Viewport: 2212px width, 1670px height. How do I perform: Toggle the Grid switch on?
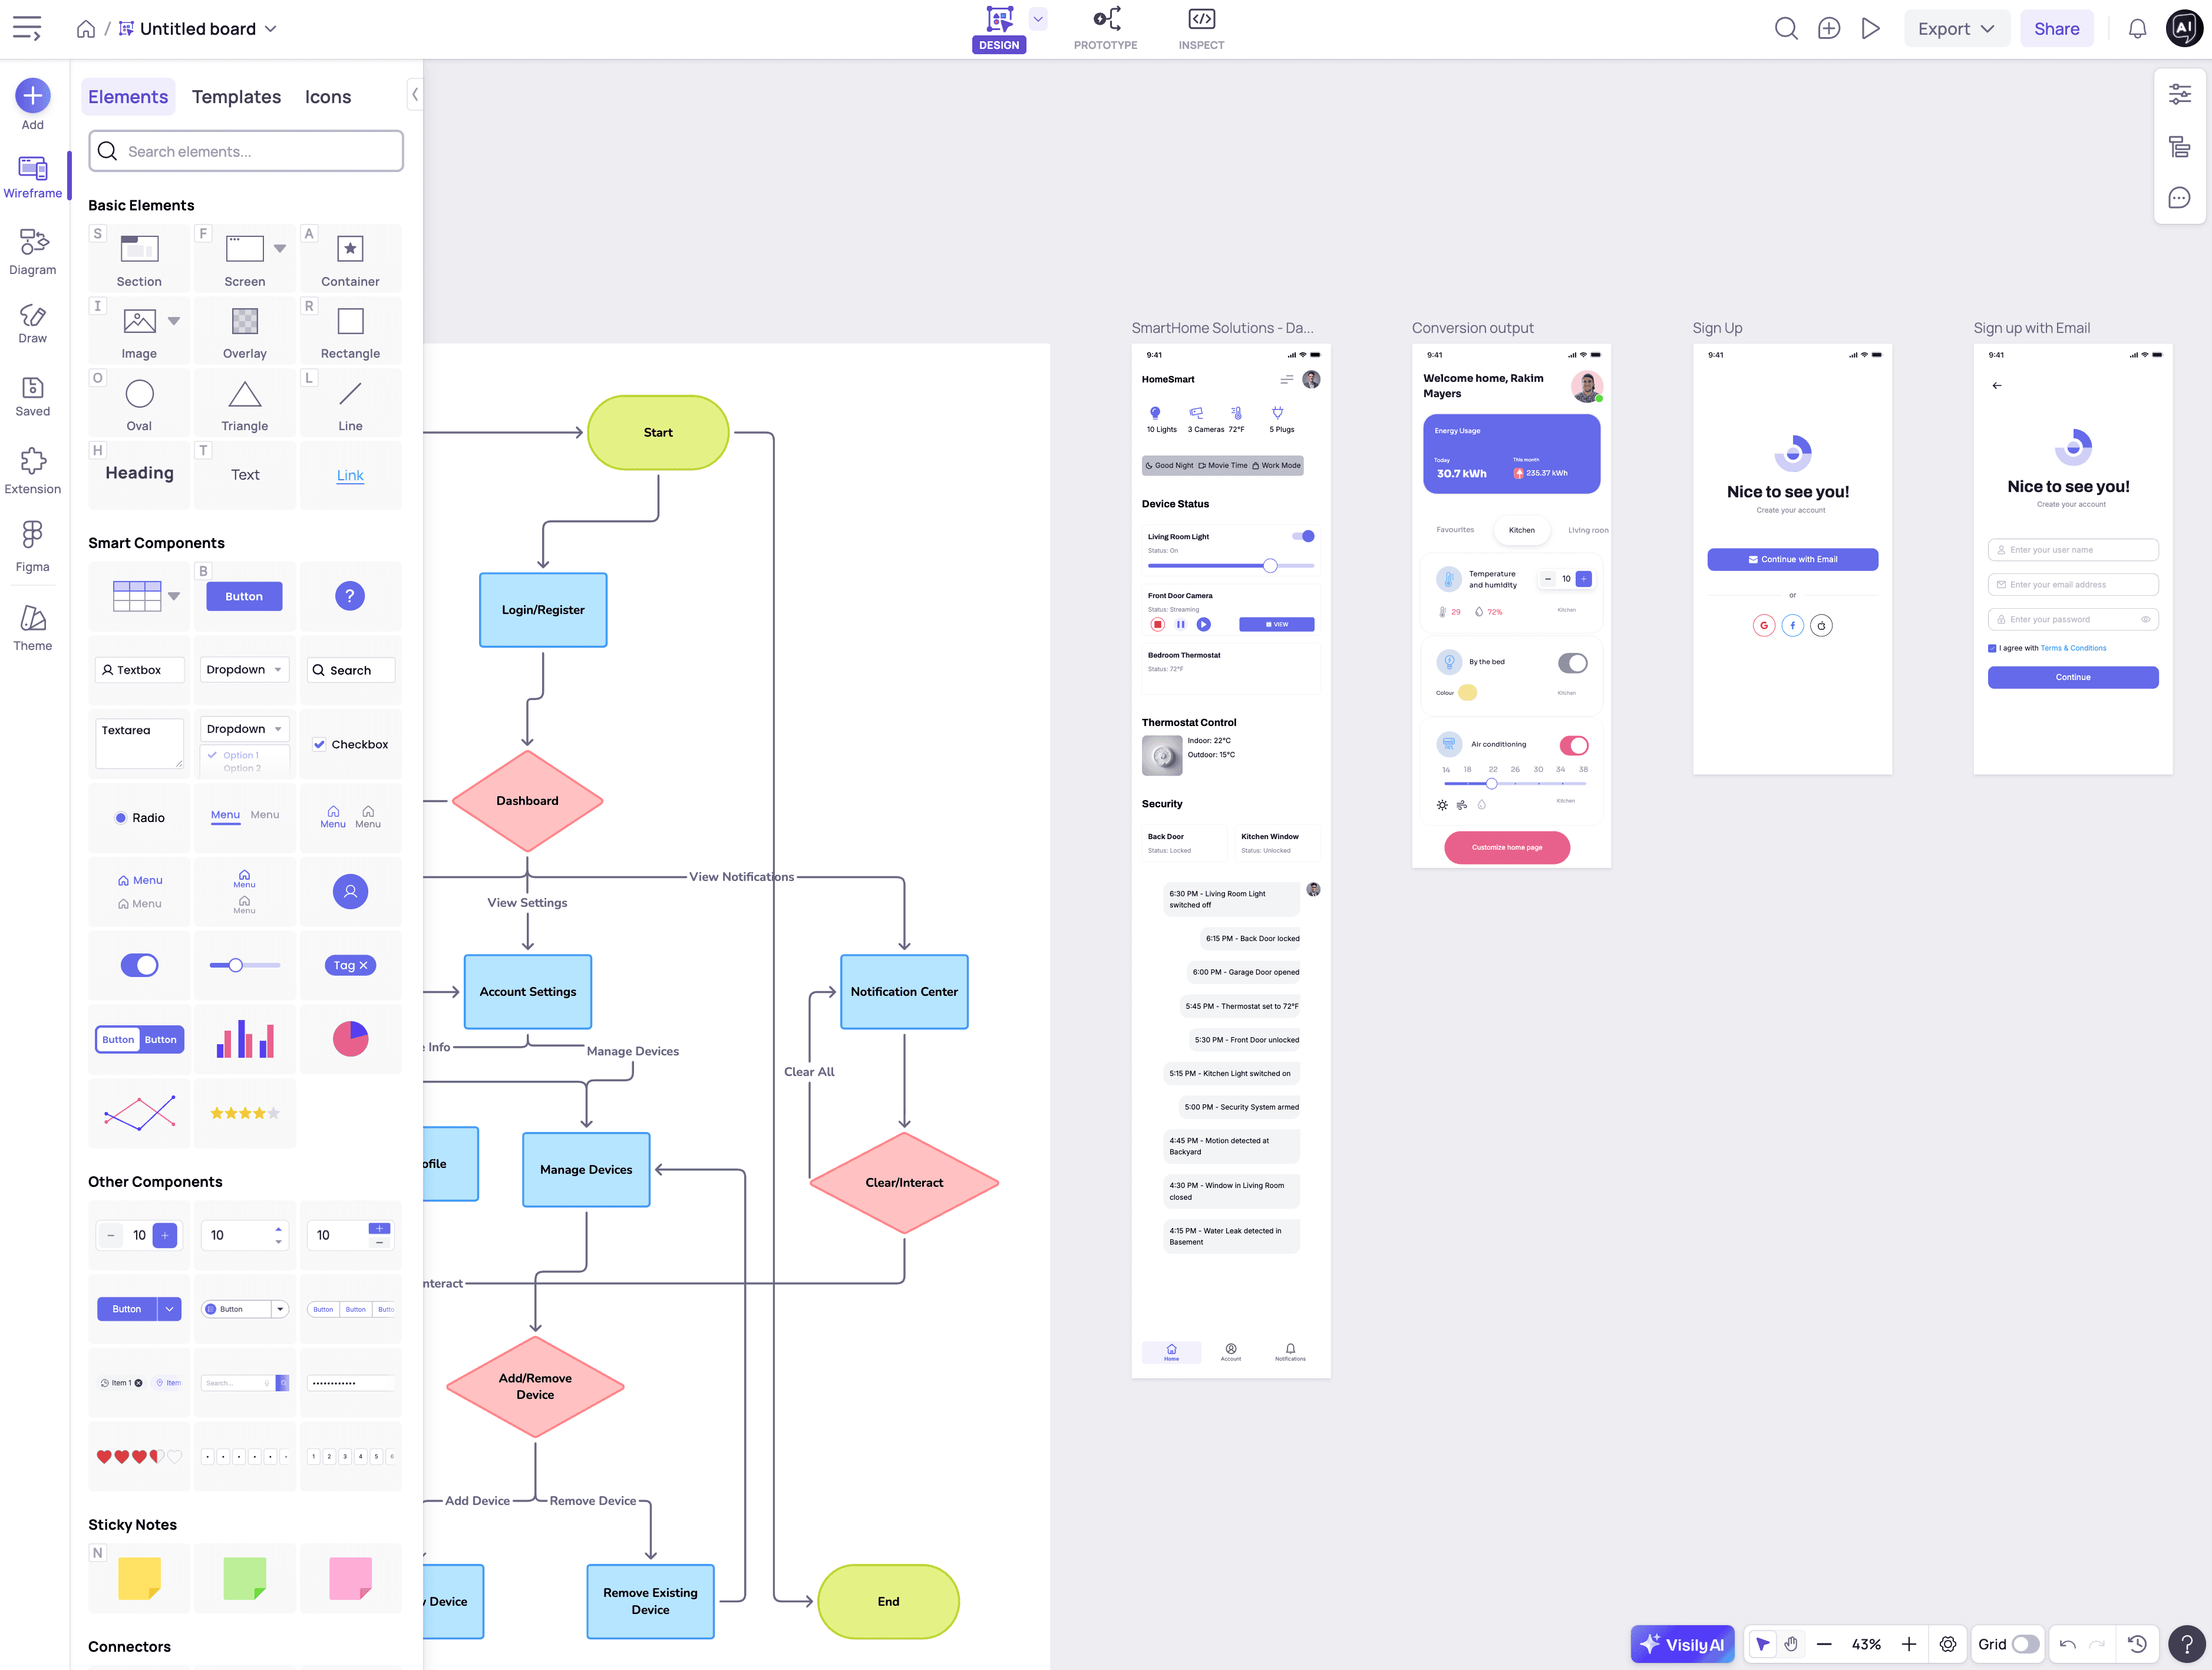point(2025,1644)
